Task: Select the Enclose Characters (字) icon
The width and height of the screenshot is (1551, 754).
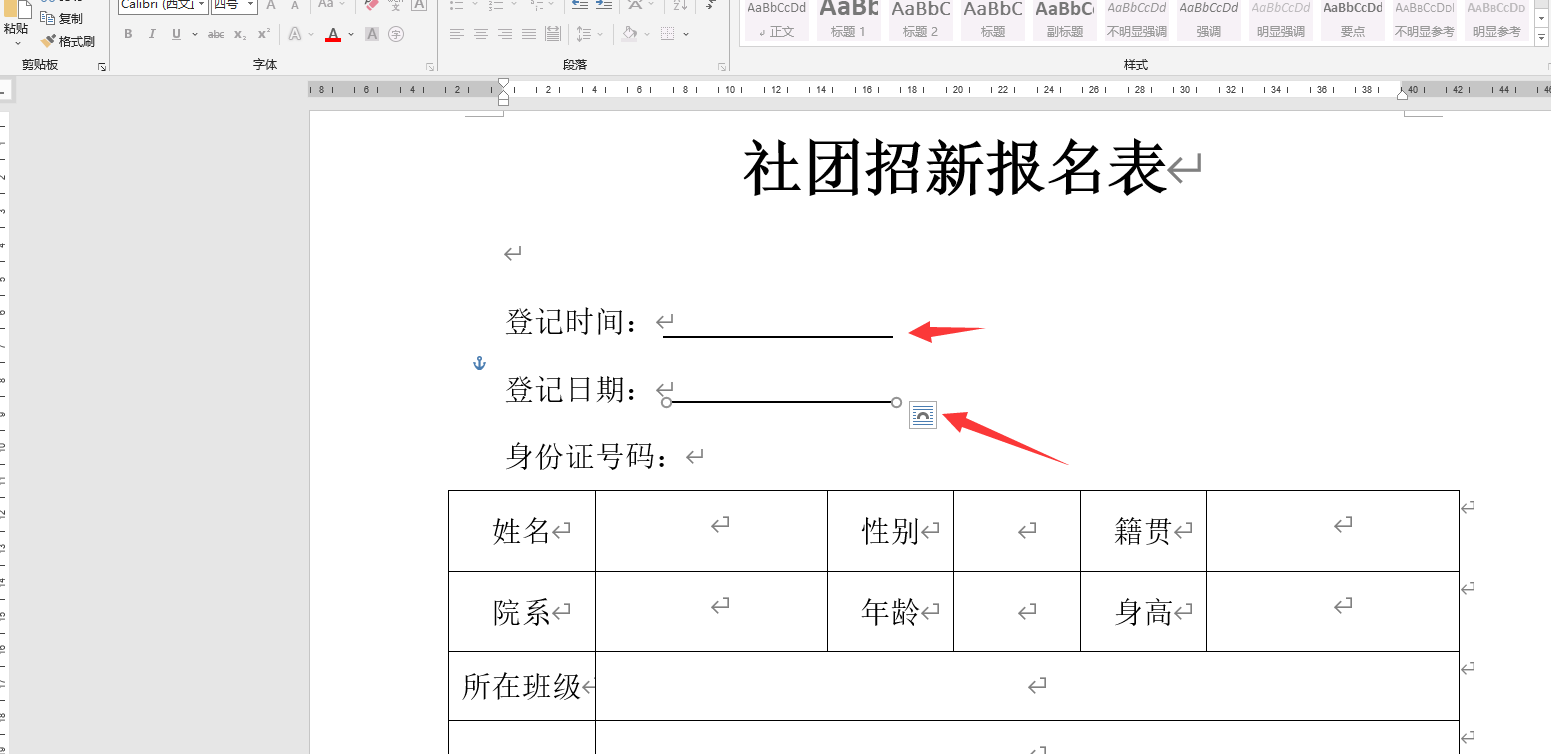Action: click(397, 34)
